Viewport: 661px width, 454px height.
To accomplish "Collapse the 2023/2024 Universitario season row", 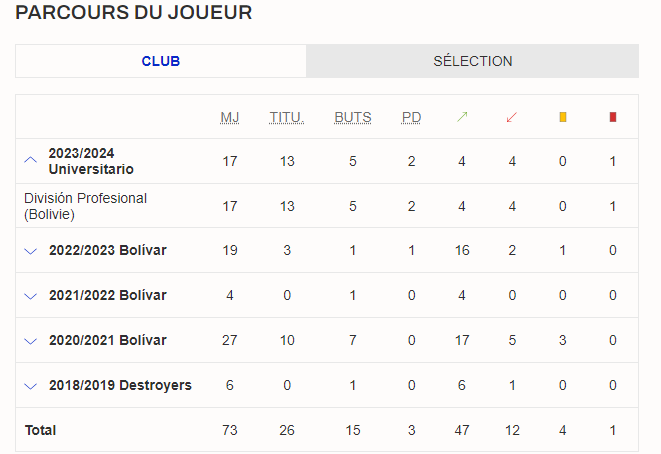I will coord(31,161).
